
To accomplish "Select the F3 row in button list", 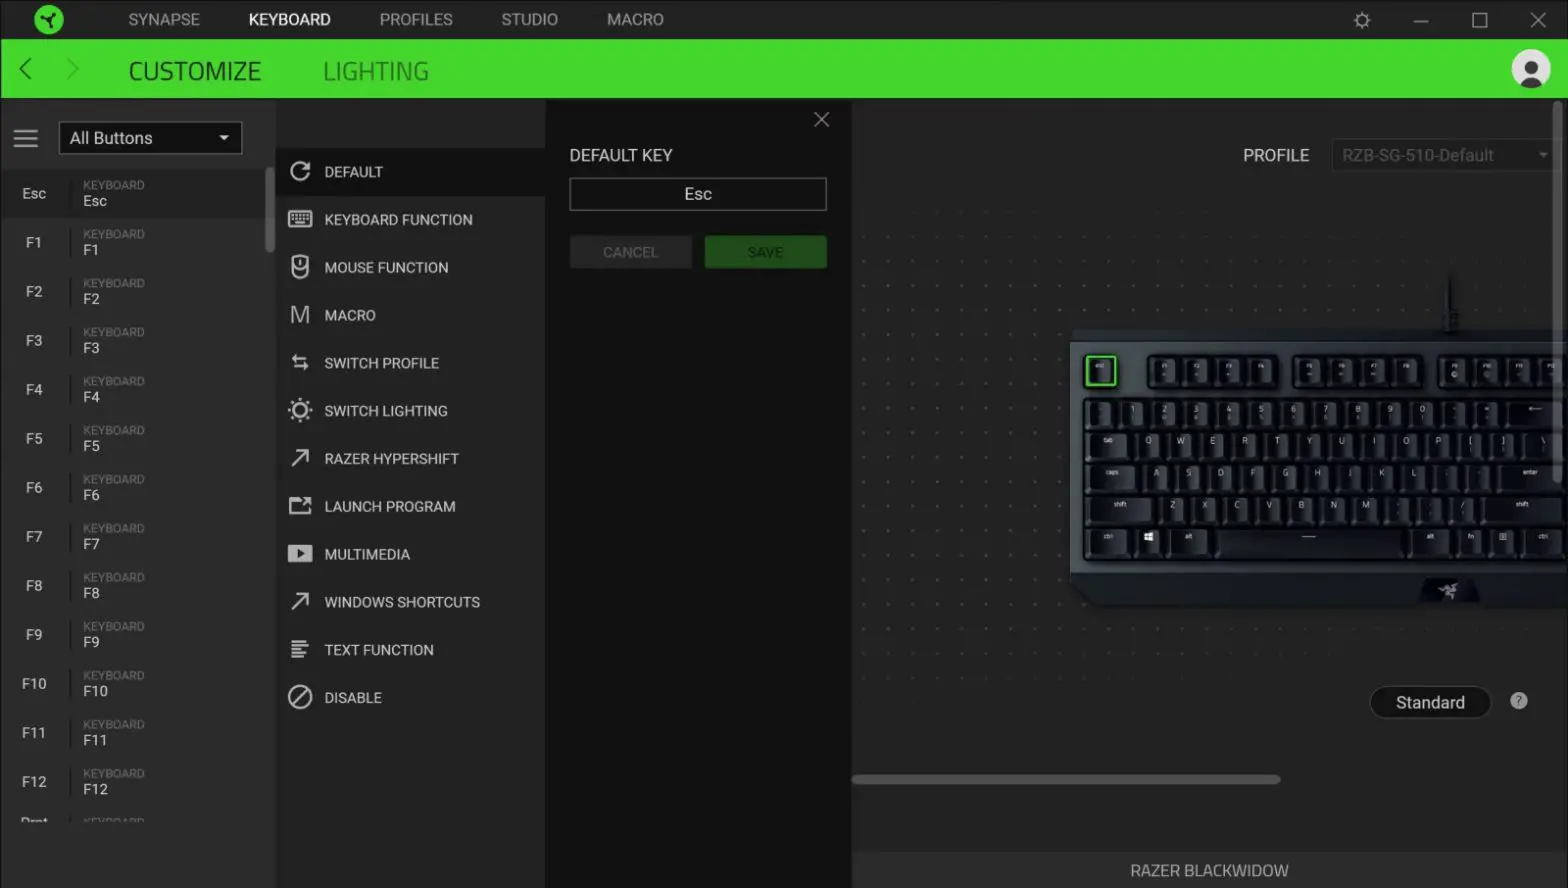I will point(134,340).
